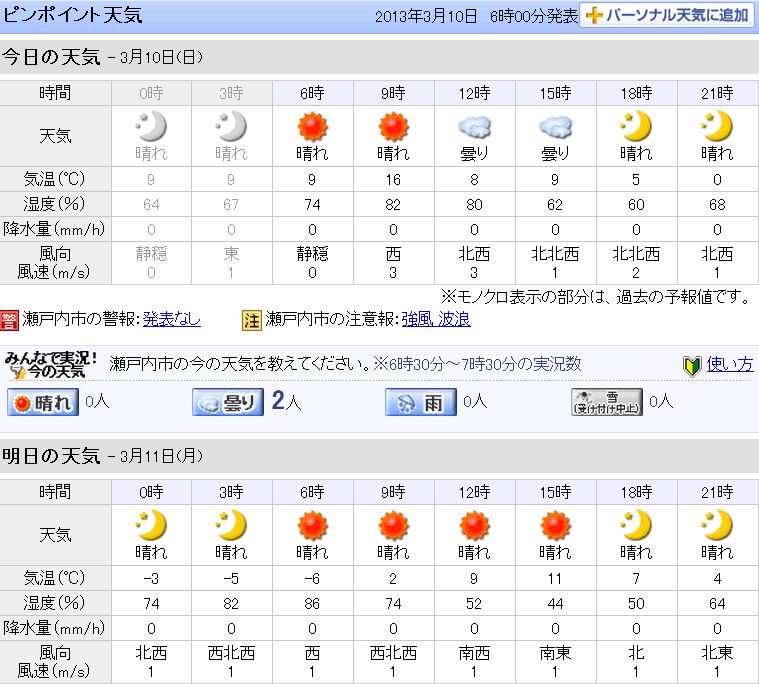Click today's 9時 humidity value 82
This screenshot has height=684, width=759.
(393, 205)
